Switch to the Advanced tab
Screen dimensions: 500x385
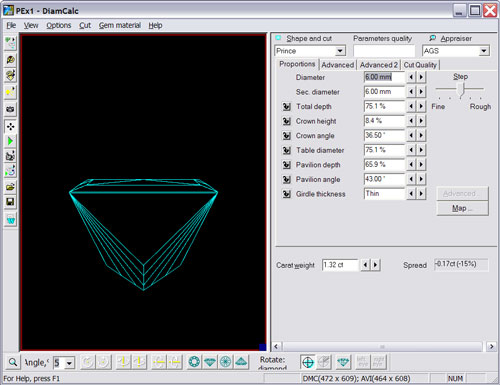(x=338, y=65)
